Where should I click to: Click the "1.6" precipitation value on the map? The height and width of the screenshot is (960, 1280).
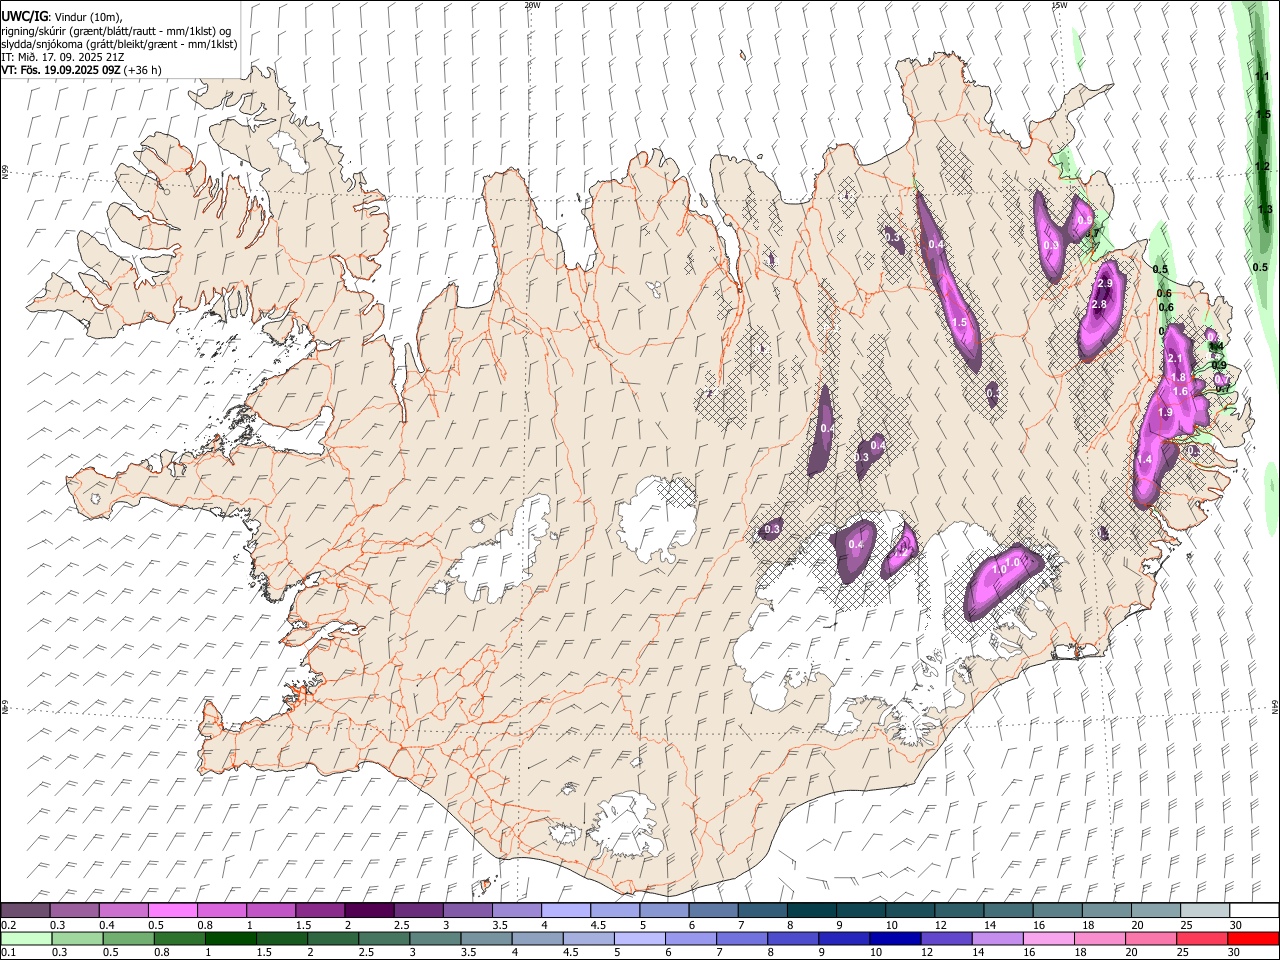tap(1180, 392)
